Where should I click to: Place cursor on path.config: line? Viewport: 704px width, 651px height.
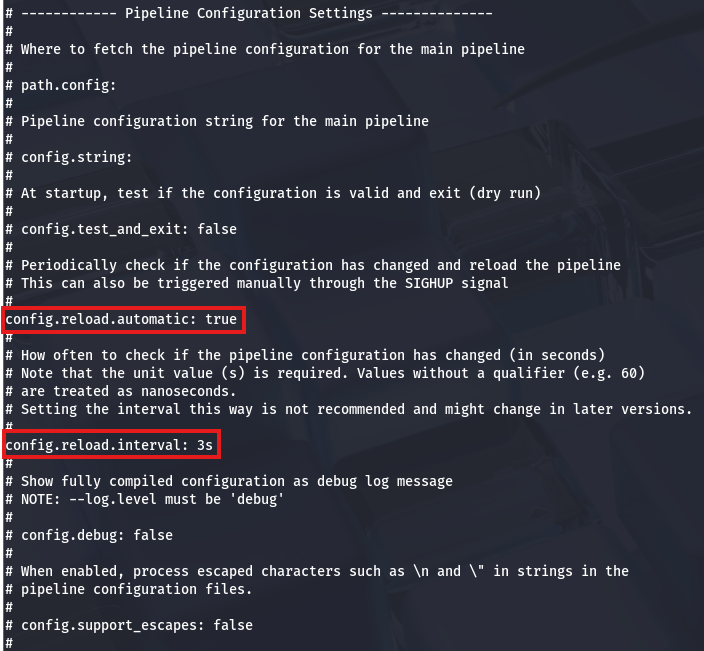68,85
